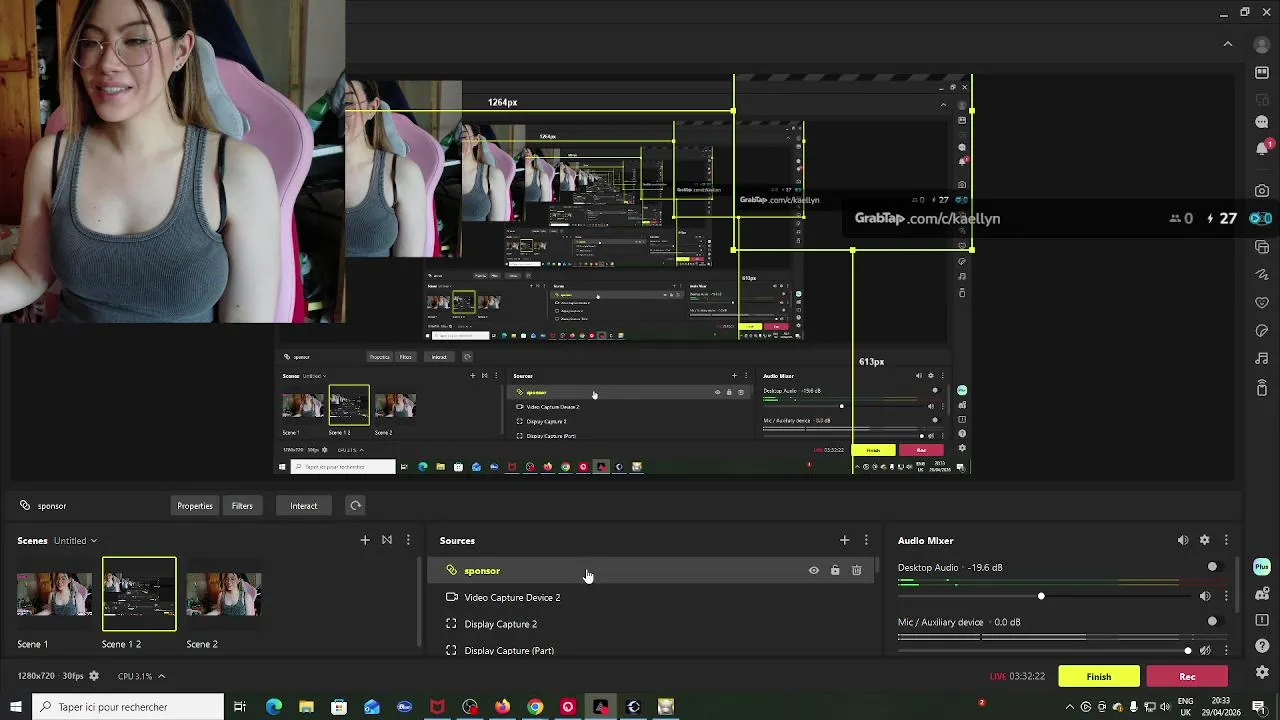Open video settings gear beside 30fps

point(94,676)
